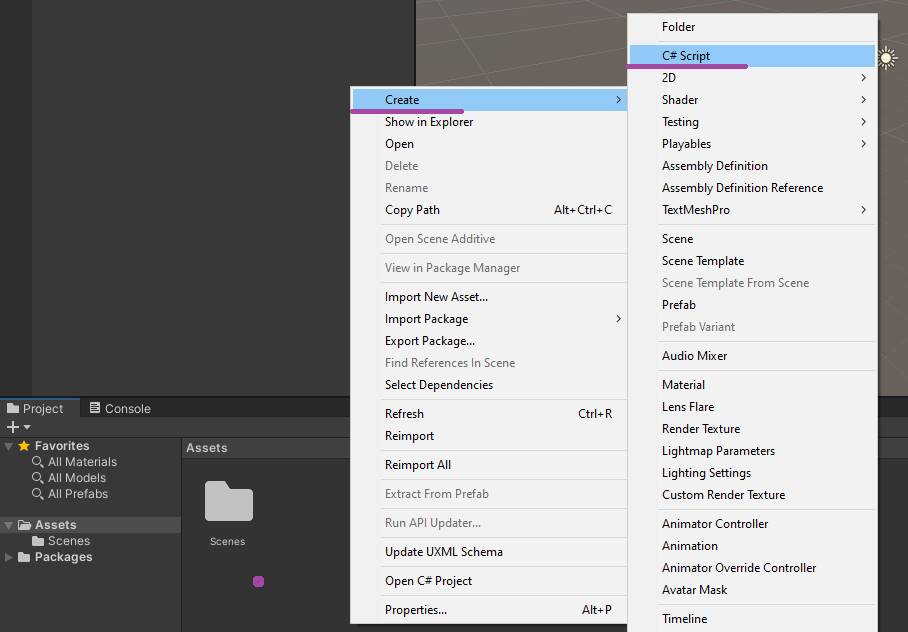This screenshot has height=632, width=908.
Task: Click the search icon beside All Models
Action: pyautogui.click(x=38, y=478)
